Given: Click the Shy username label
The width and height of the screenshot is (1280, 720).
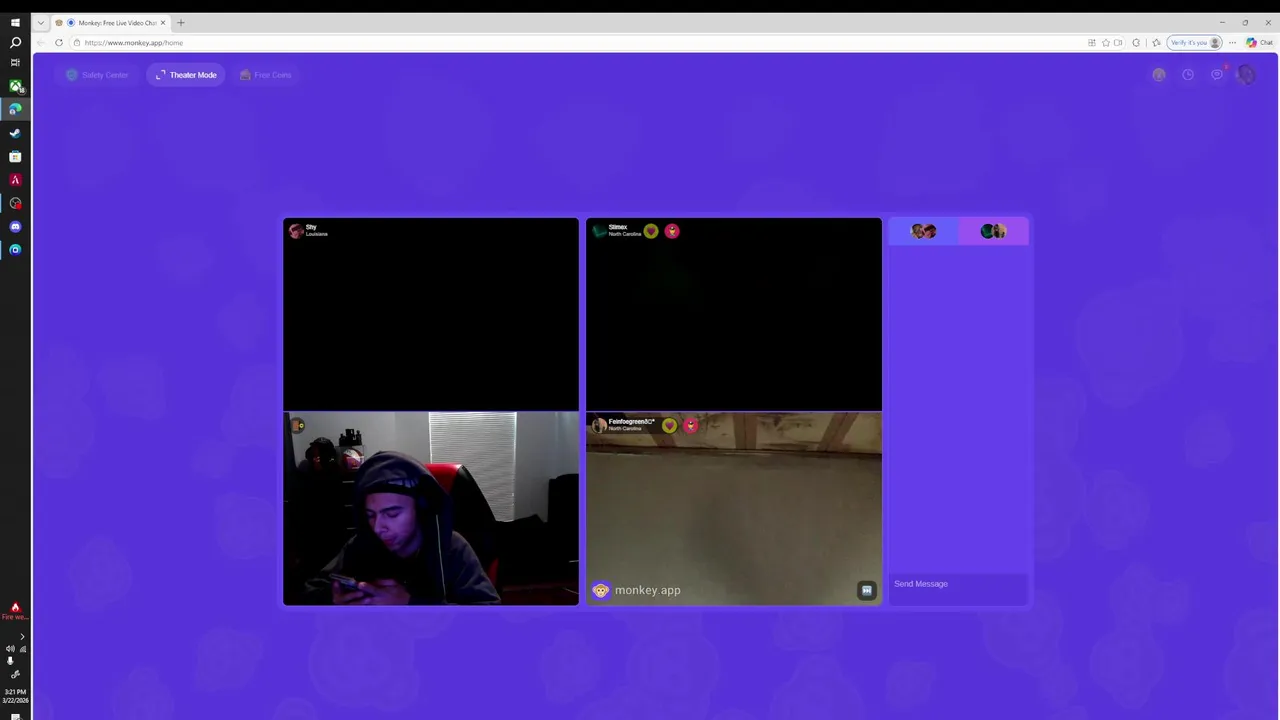Looking at the screenshot, I should pos(311,227).
